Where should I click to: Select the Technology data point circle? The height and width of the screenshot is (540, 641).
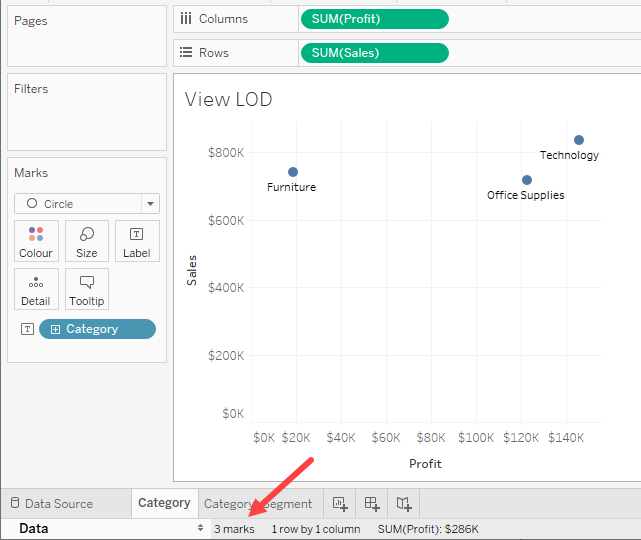click(x=579, y=140)
